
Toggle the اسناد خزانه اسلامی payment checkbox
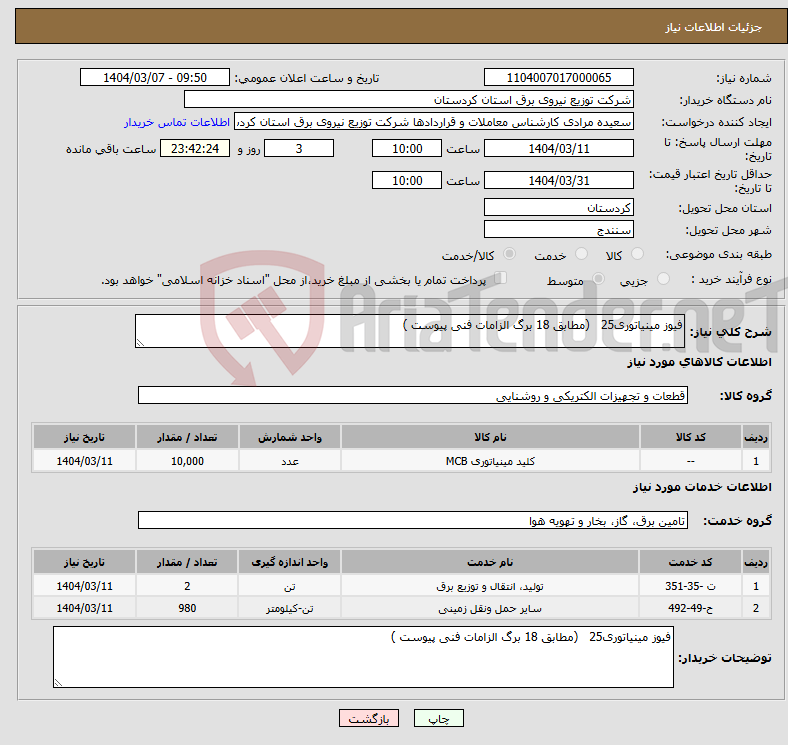pos(501,278)
